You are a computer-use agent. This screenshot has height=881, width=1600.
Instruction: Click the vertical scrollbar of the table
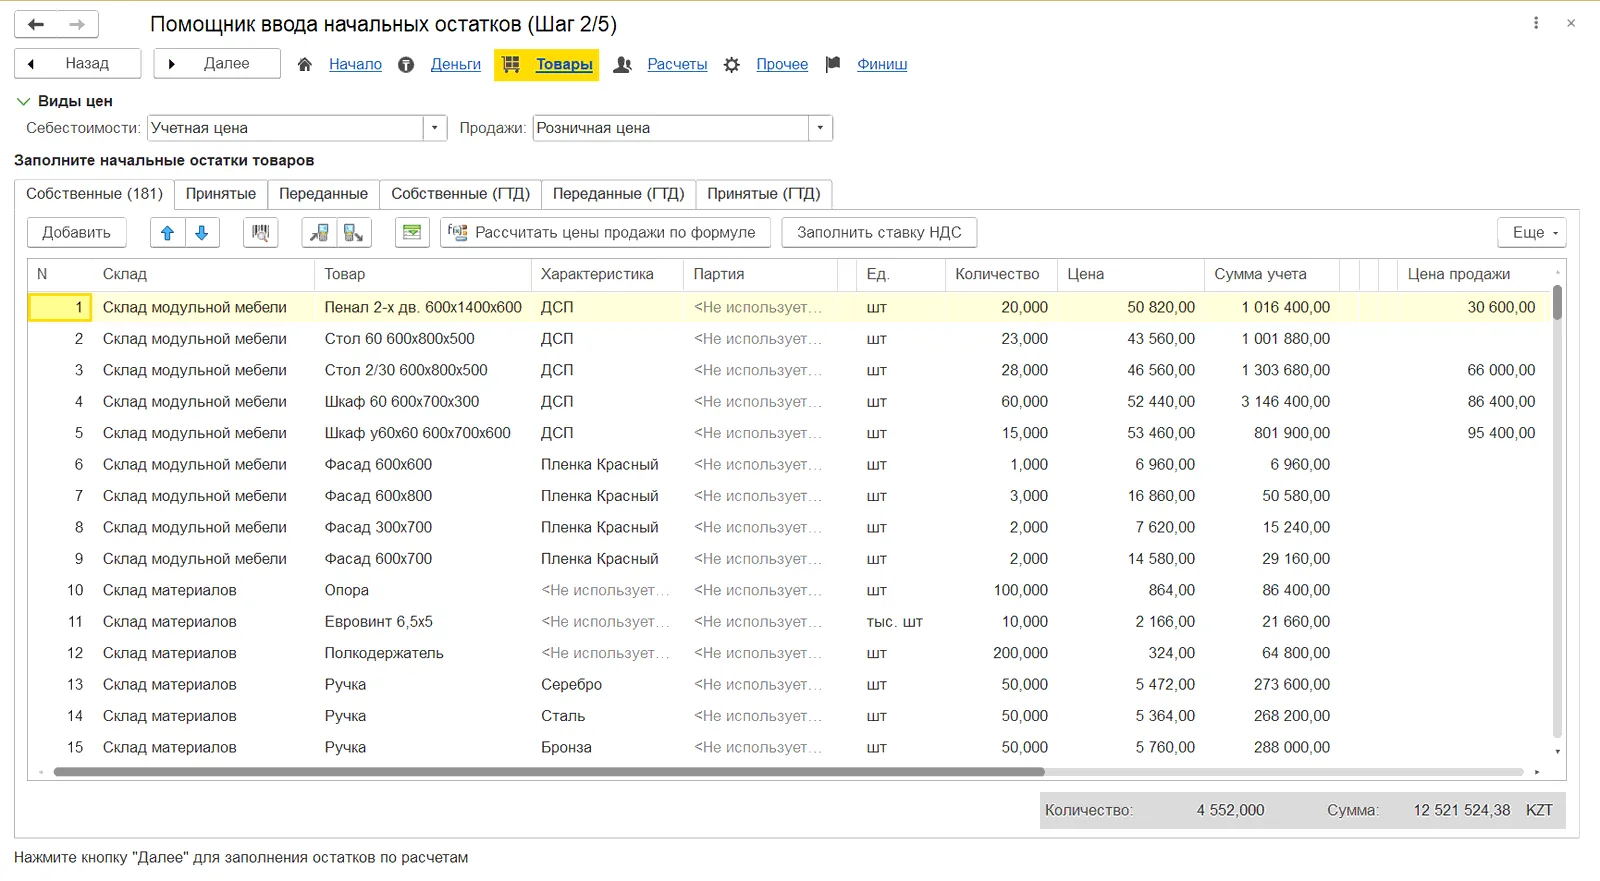(1557, 304)
